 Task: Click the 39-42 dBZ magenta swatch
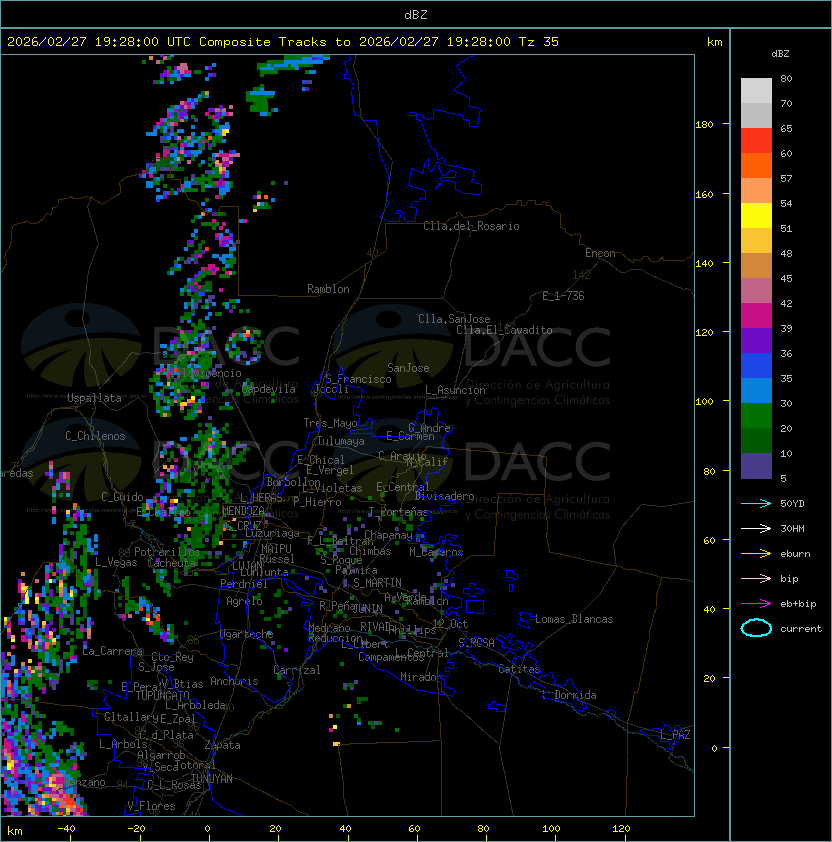756,315
